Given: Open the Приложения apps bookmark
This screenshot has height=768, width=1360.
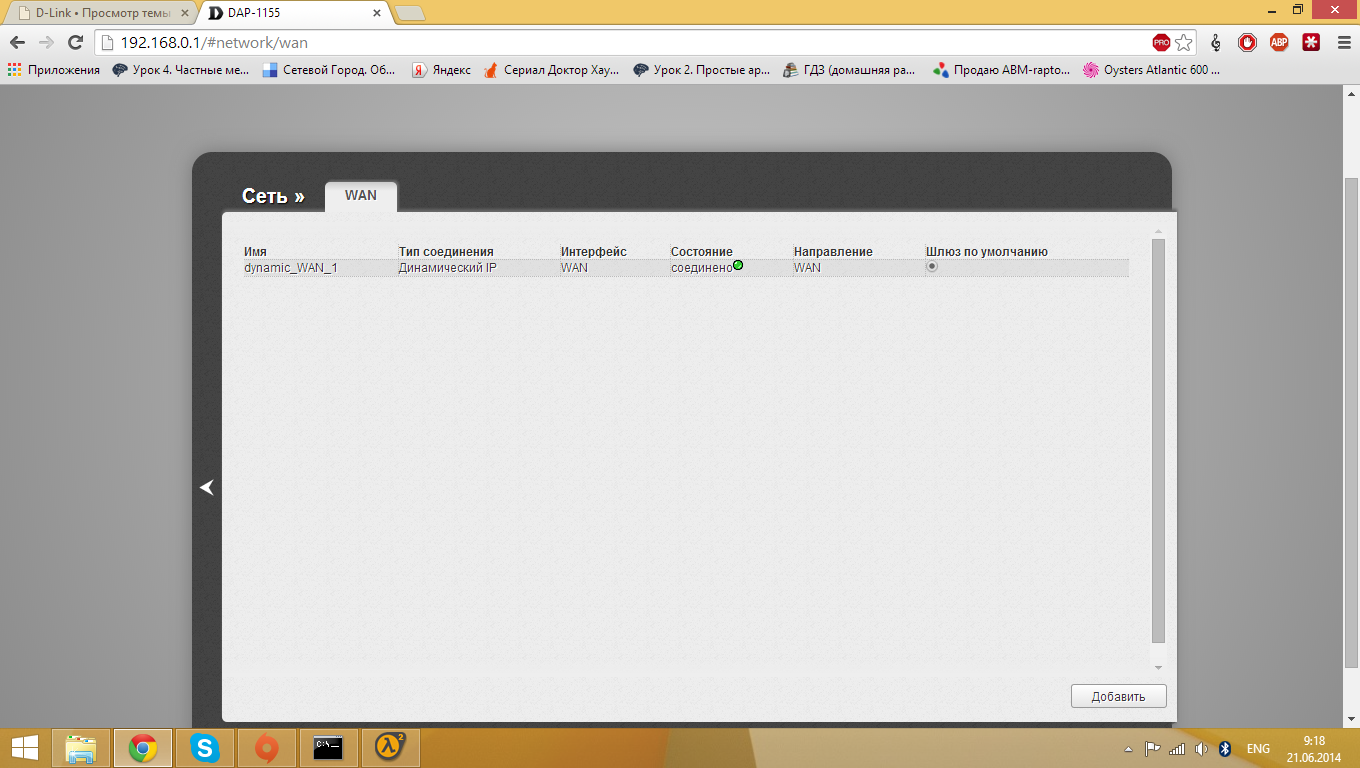Looking at the screenshot, I should 54,70.
